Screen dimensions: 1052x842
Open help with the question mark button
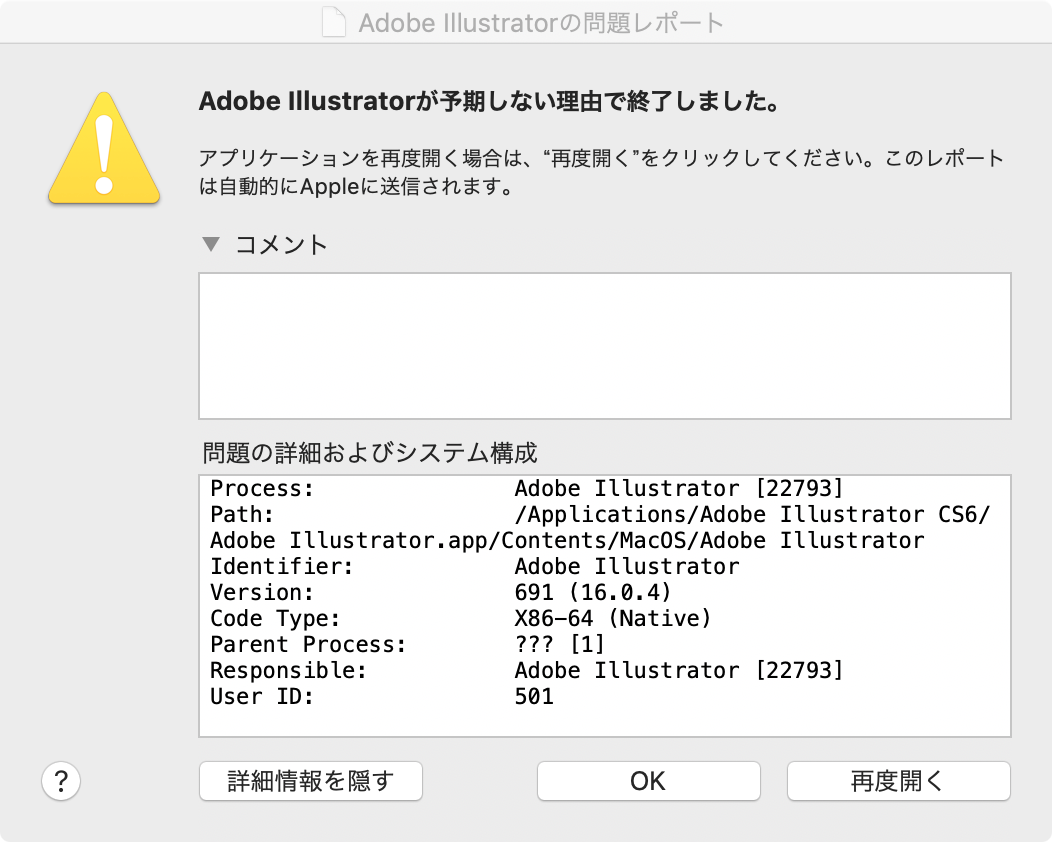point(61,781)
